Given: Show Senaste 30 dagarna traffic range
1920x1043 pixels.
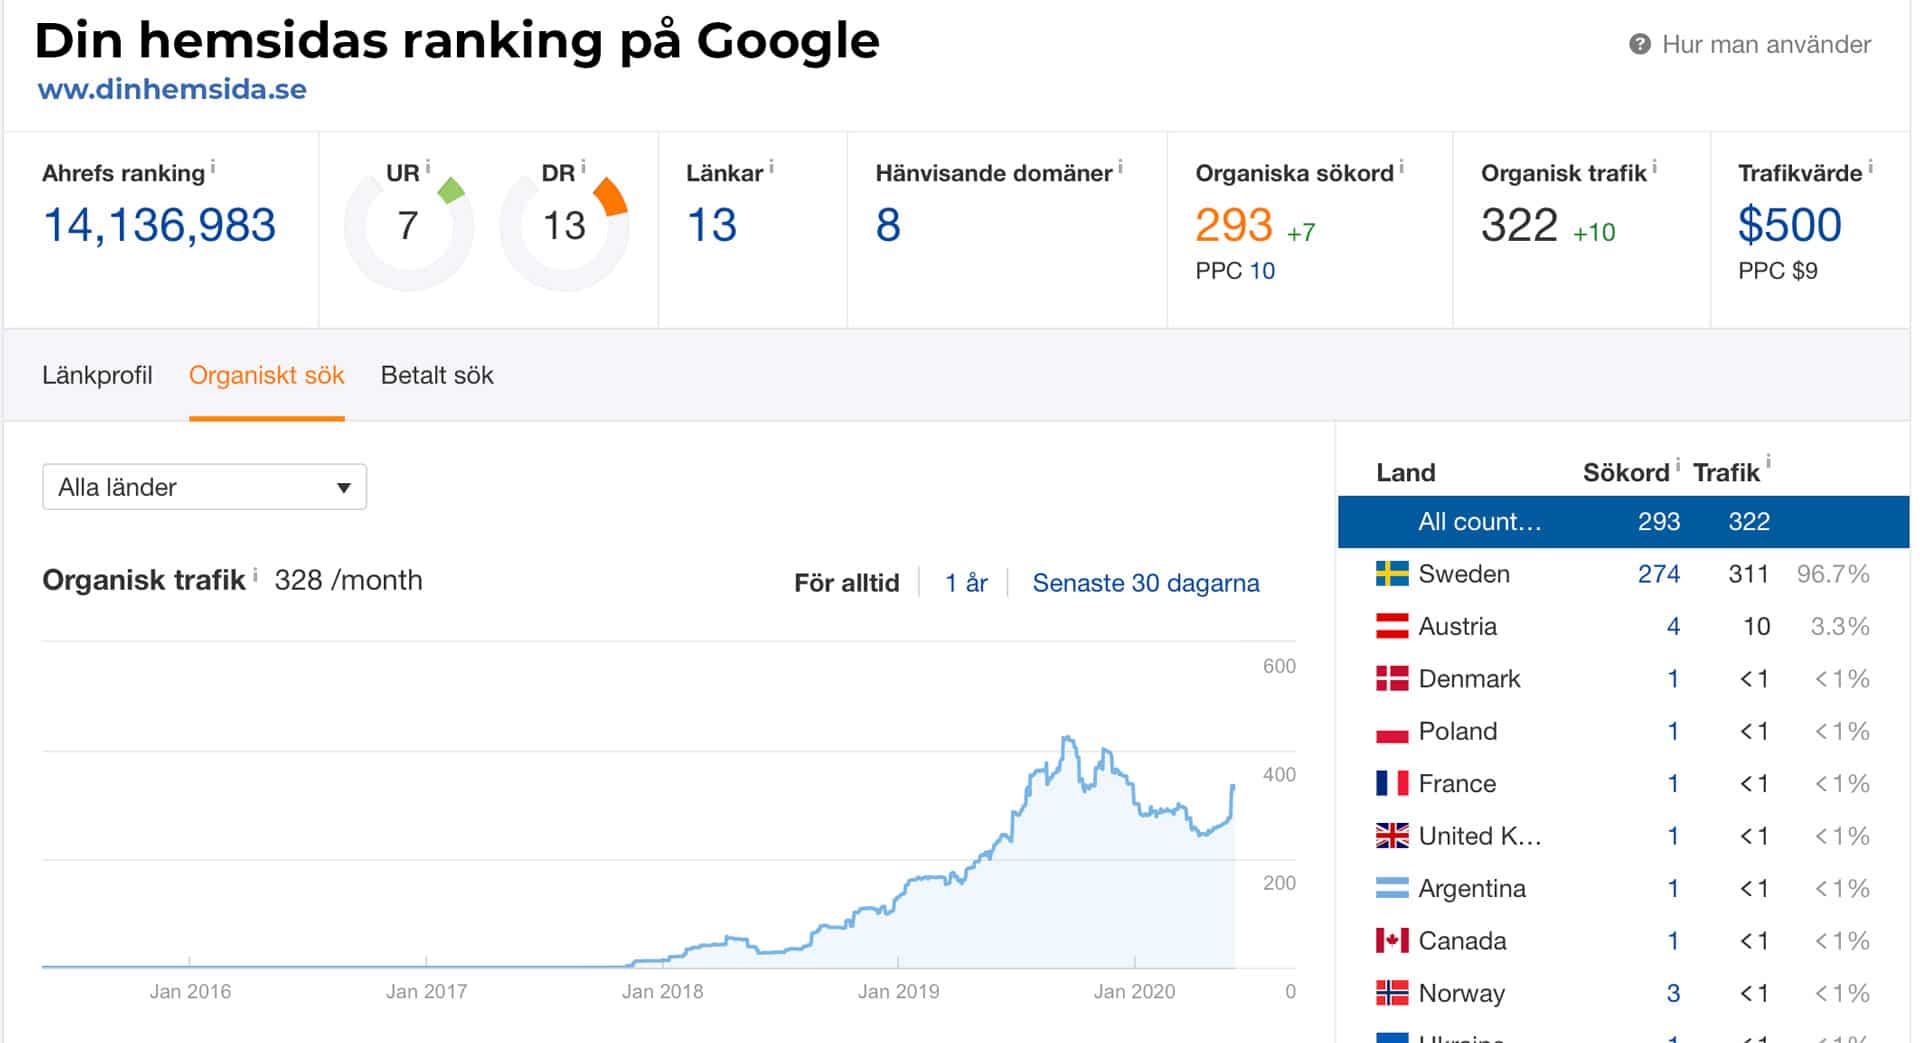Looking at the screenshot, I should (x=1145, y=583).
